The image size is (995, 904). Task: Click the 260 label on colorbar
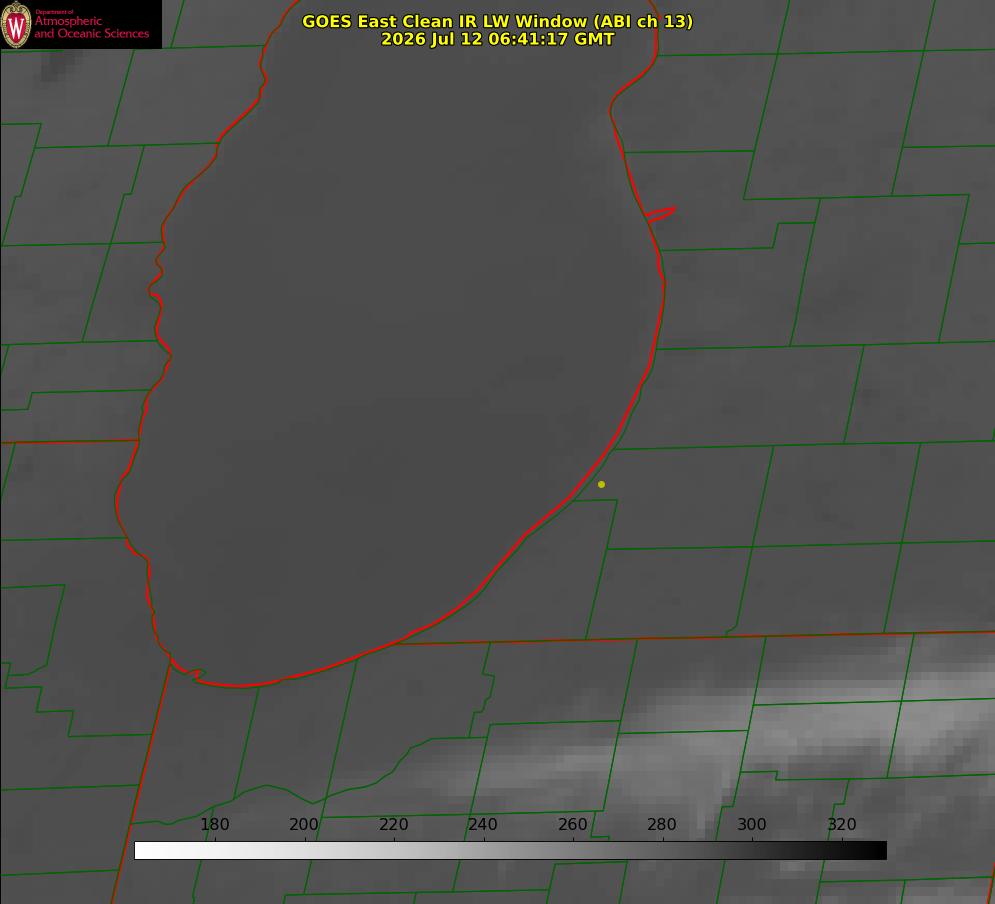coord(572,824)
